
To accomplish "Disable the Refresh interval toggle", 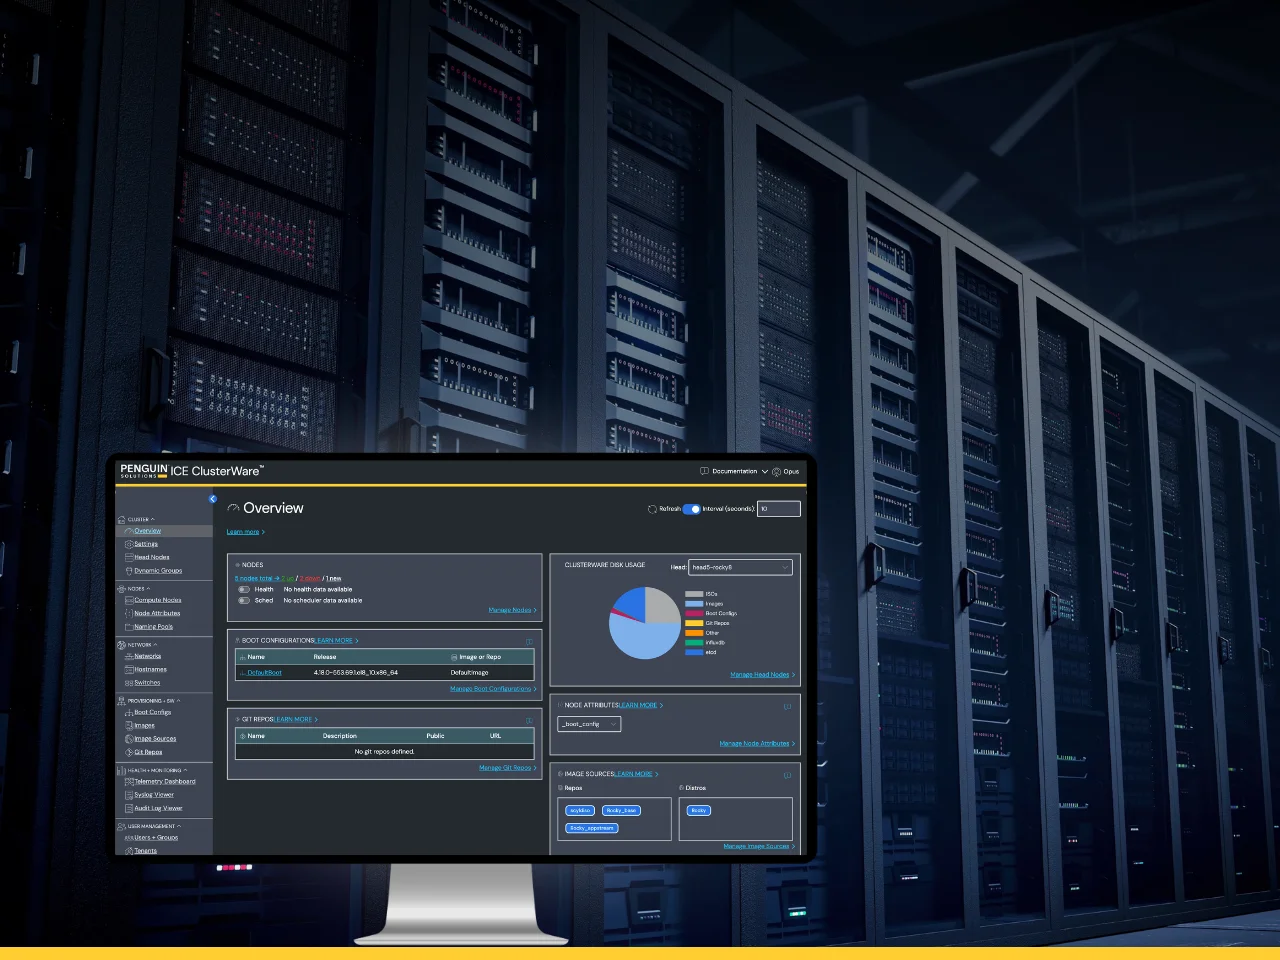I will pos(694,509).
